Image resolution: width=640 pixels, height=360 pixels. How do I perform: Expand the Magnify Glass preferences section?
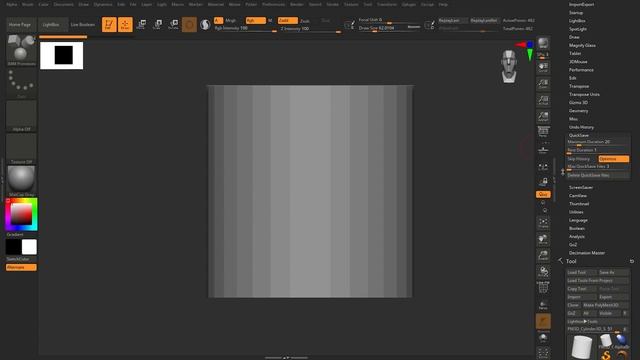pos(582,45)
